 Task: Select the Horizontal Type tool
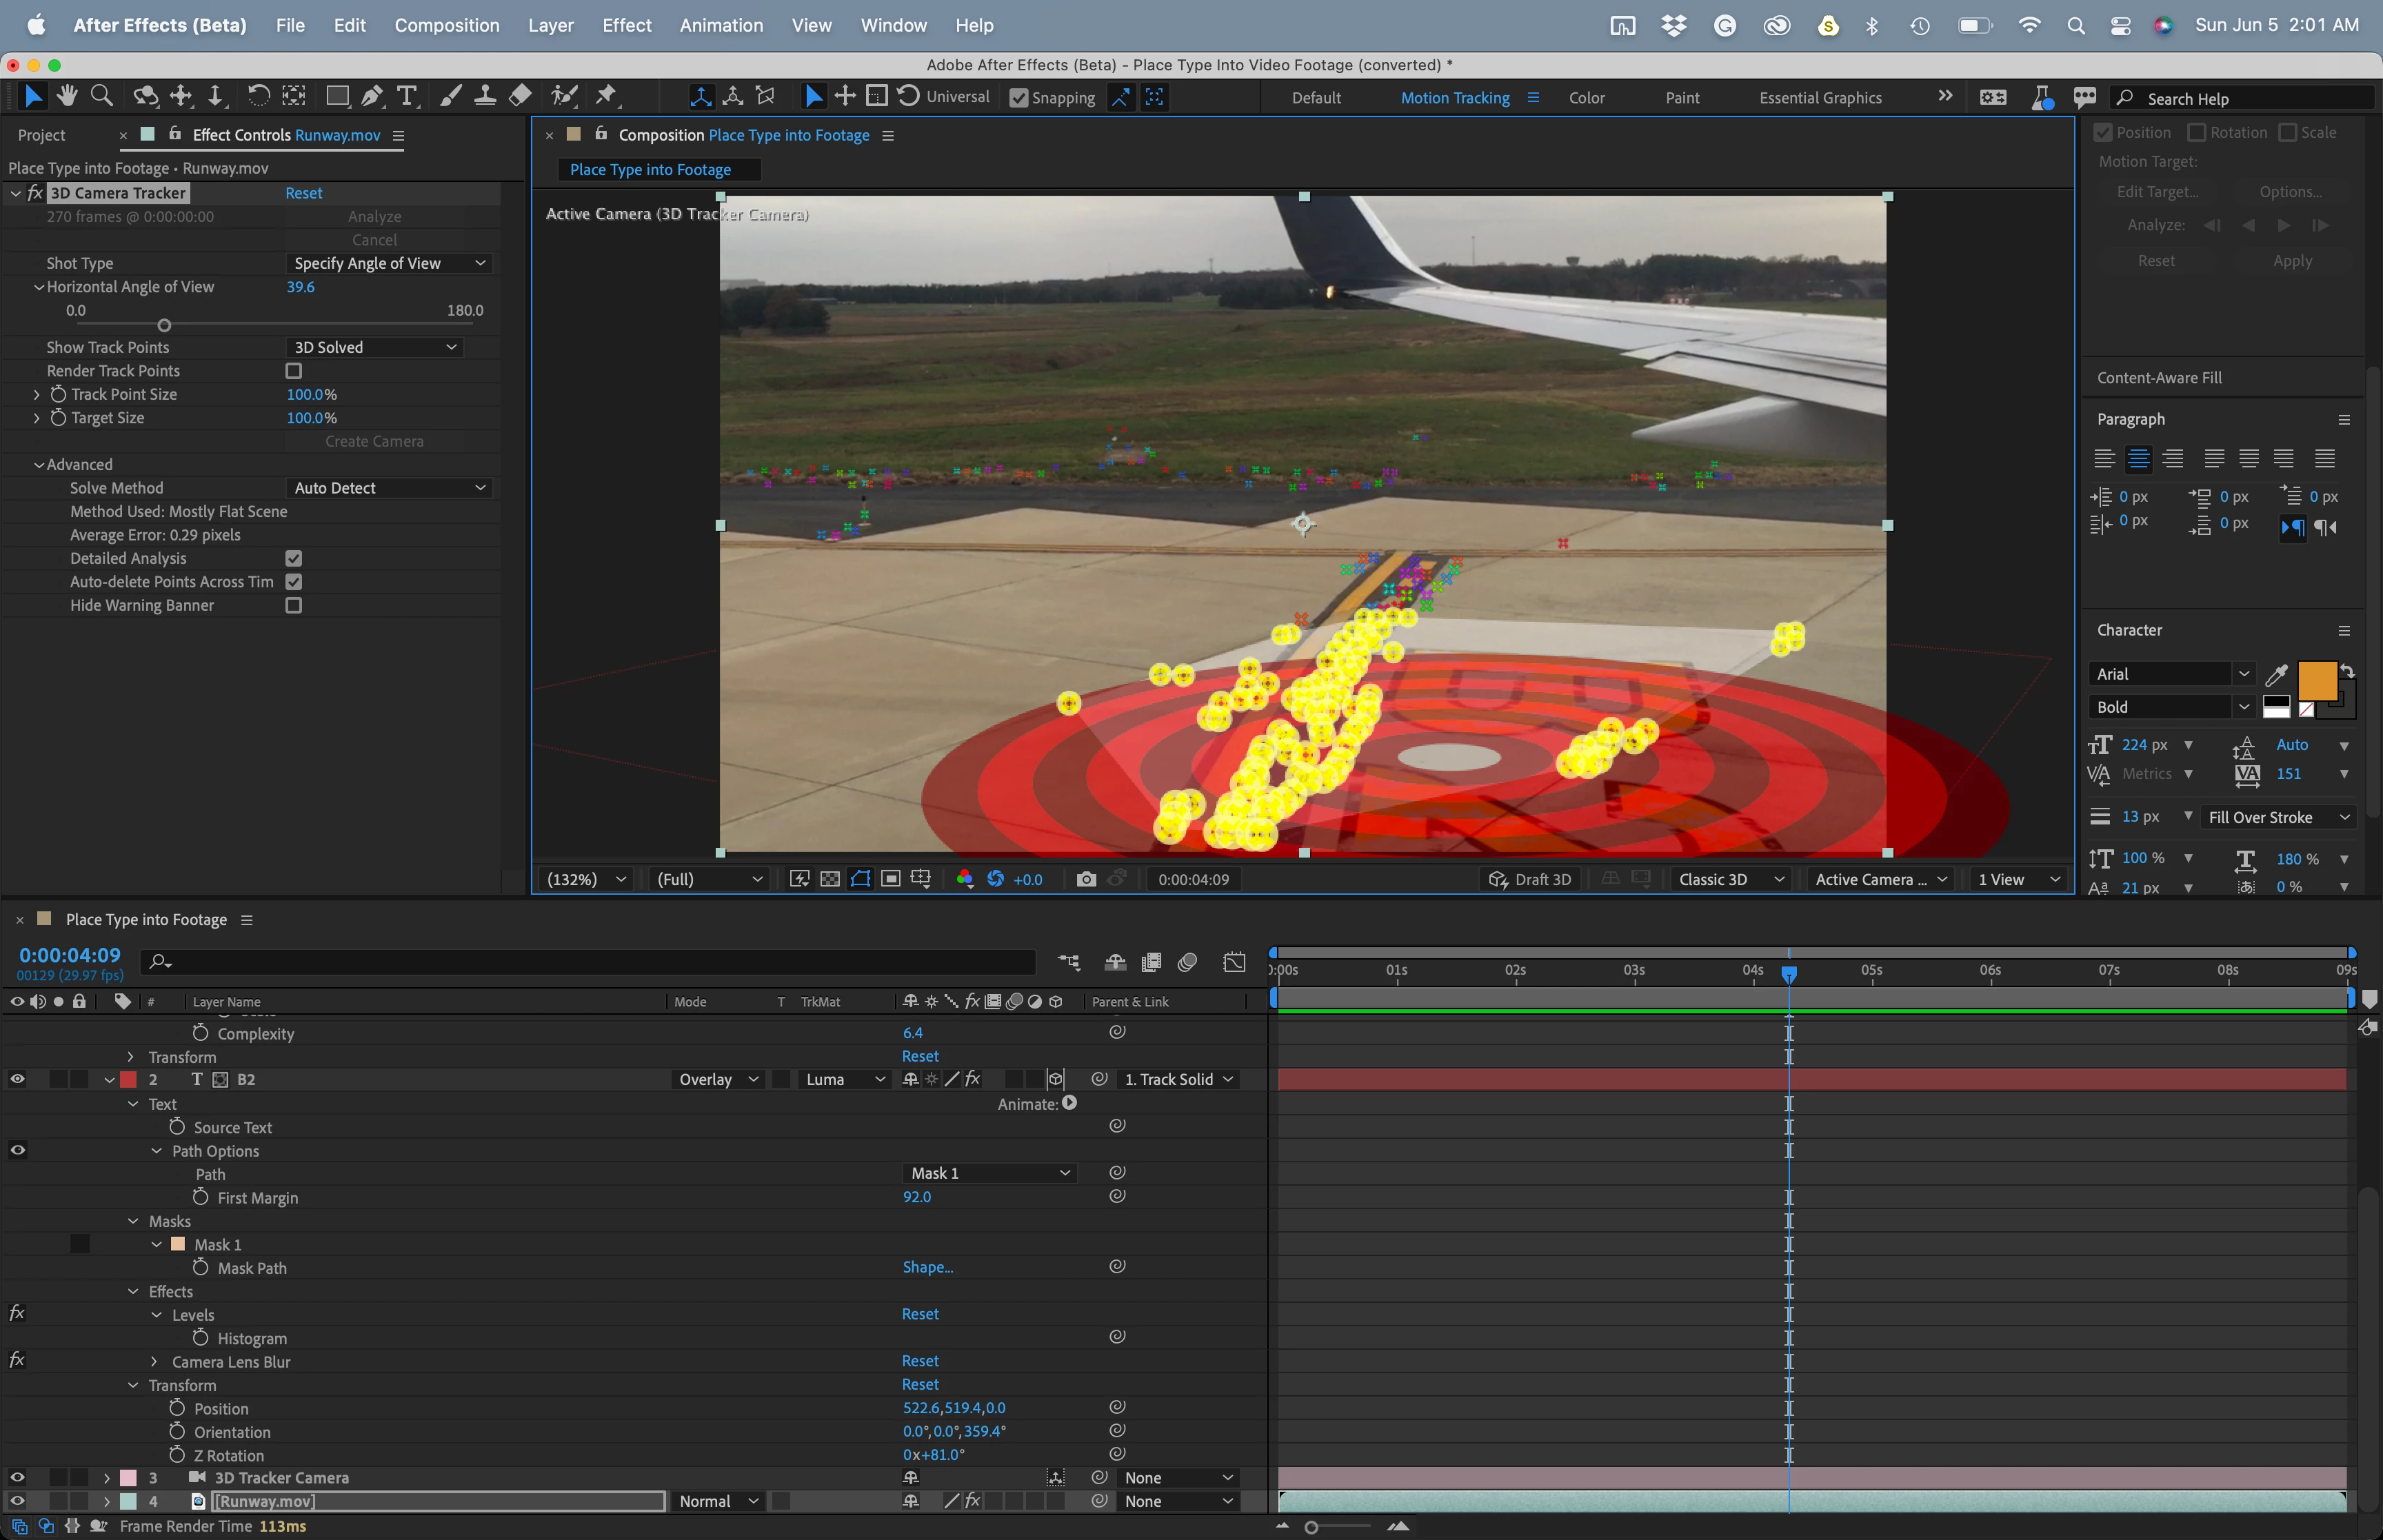[x=406, y=96]
